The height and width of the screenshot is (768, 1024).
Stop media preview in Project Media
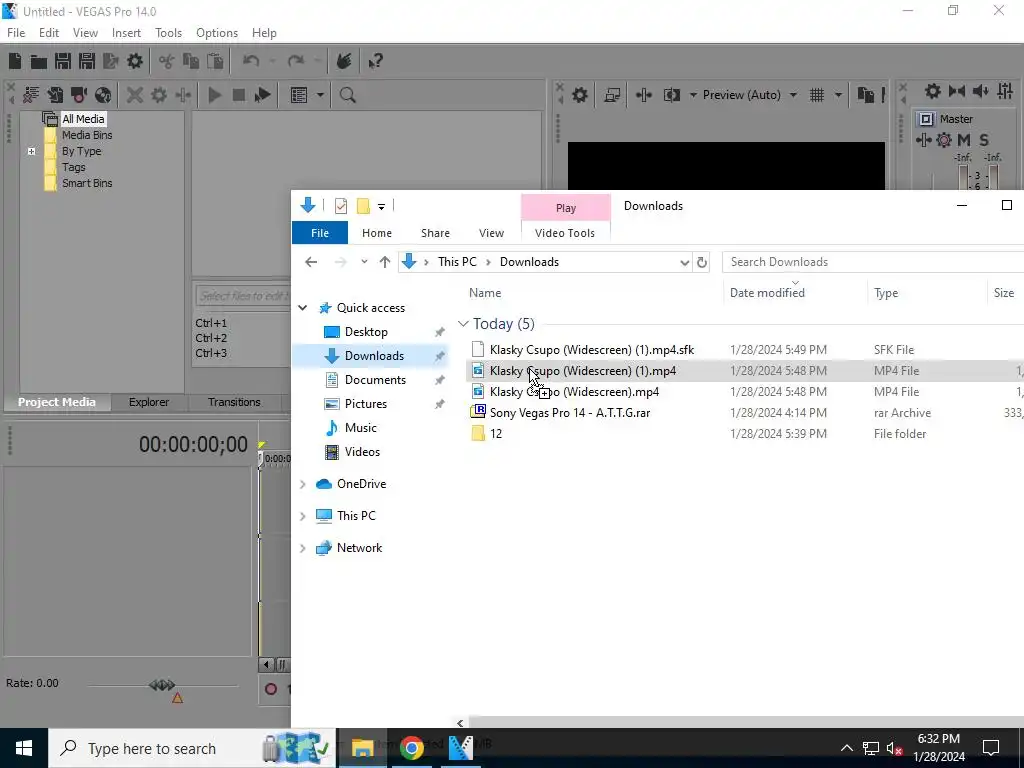[238, 95]
